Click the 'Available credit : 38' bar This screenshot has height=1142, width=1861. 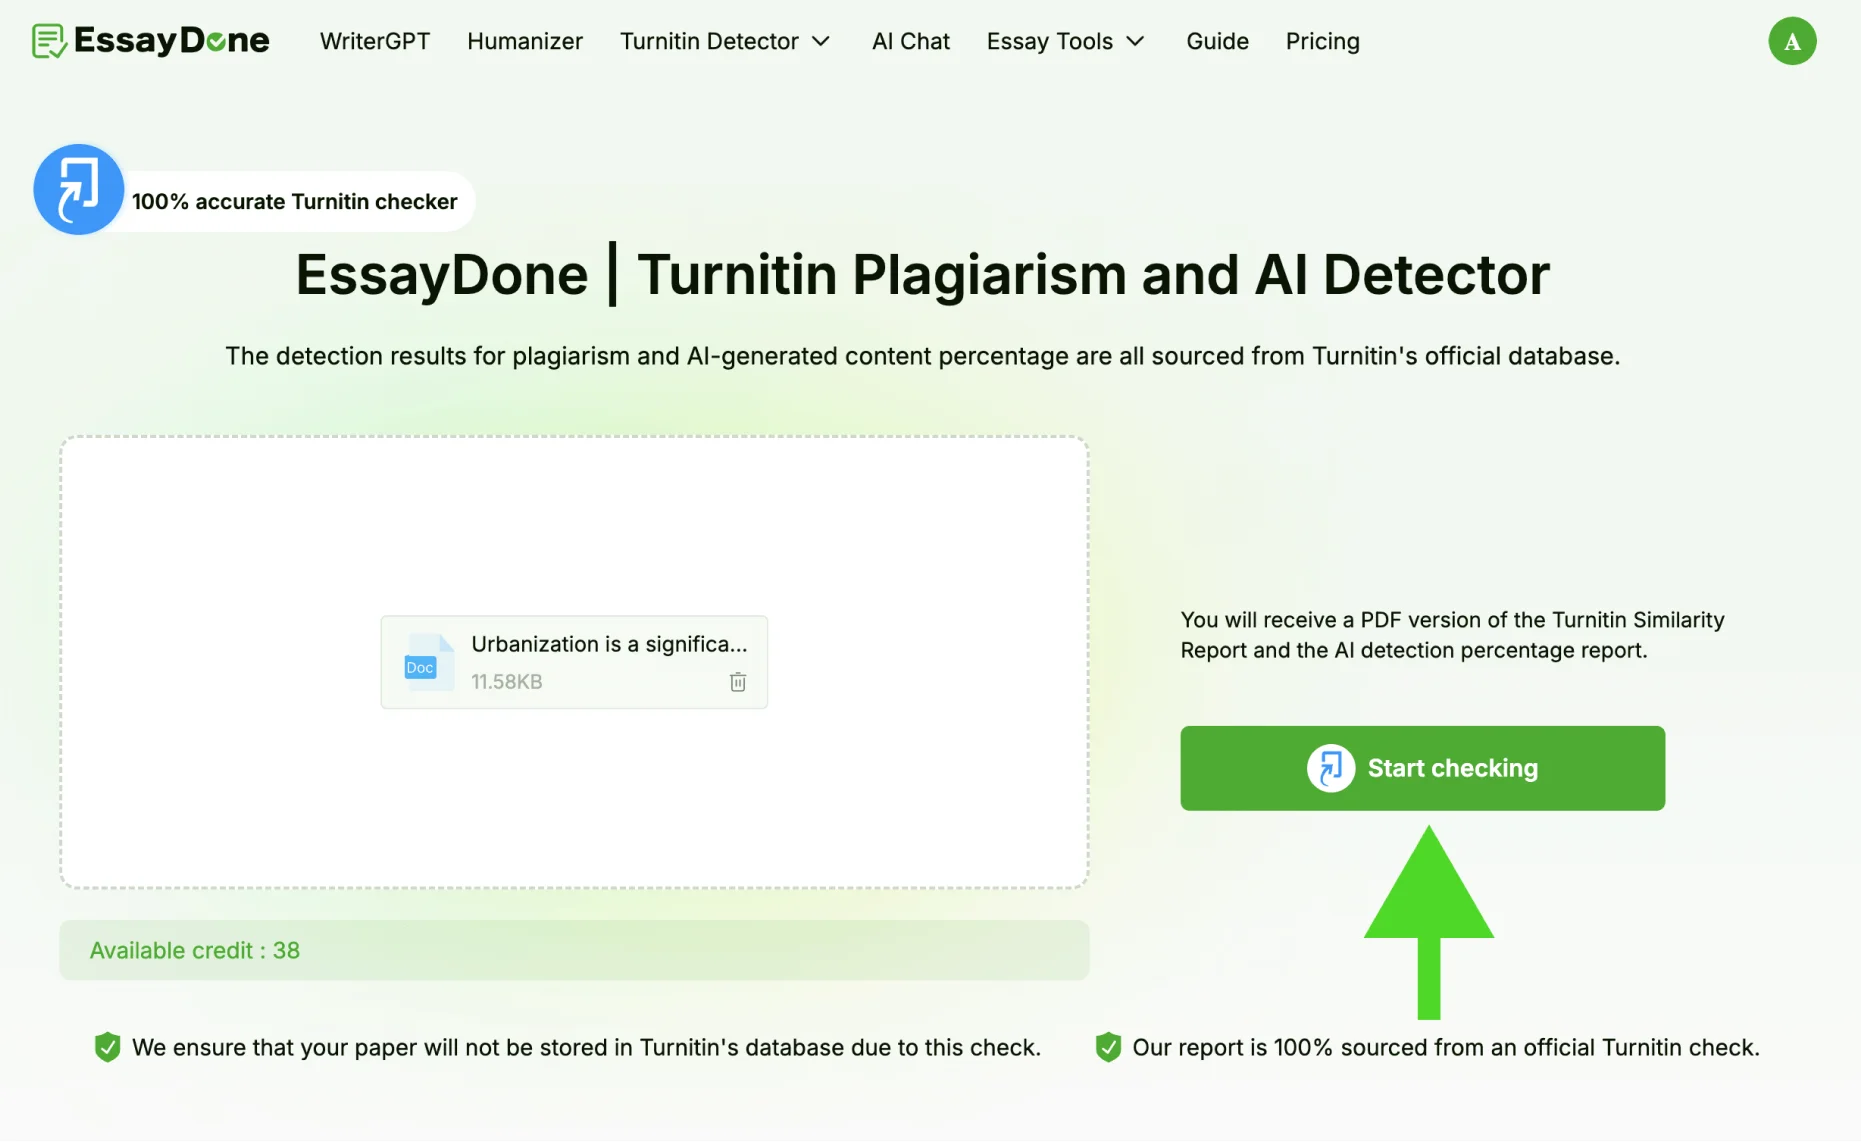574,950
